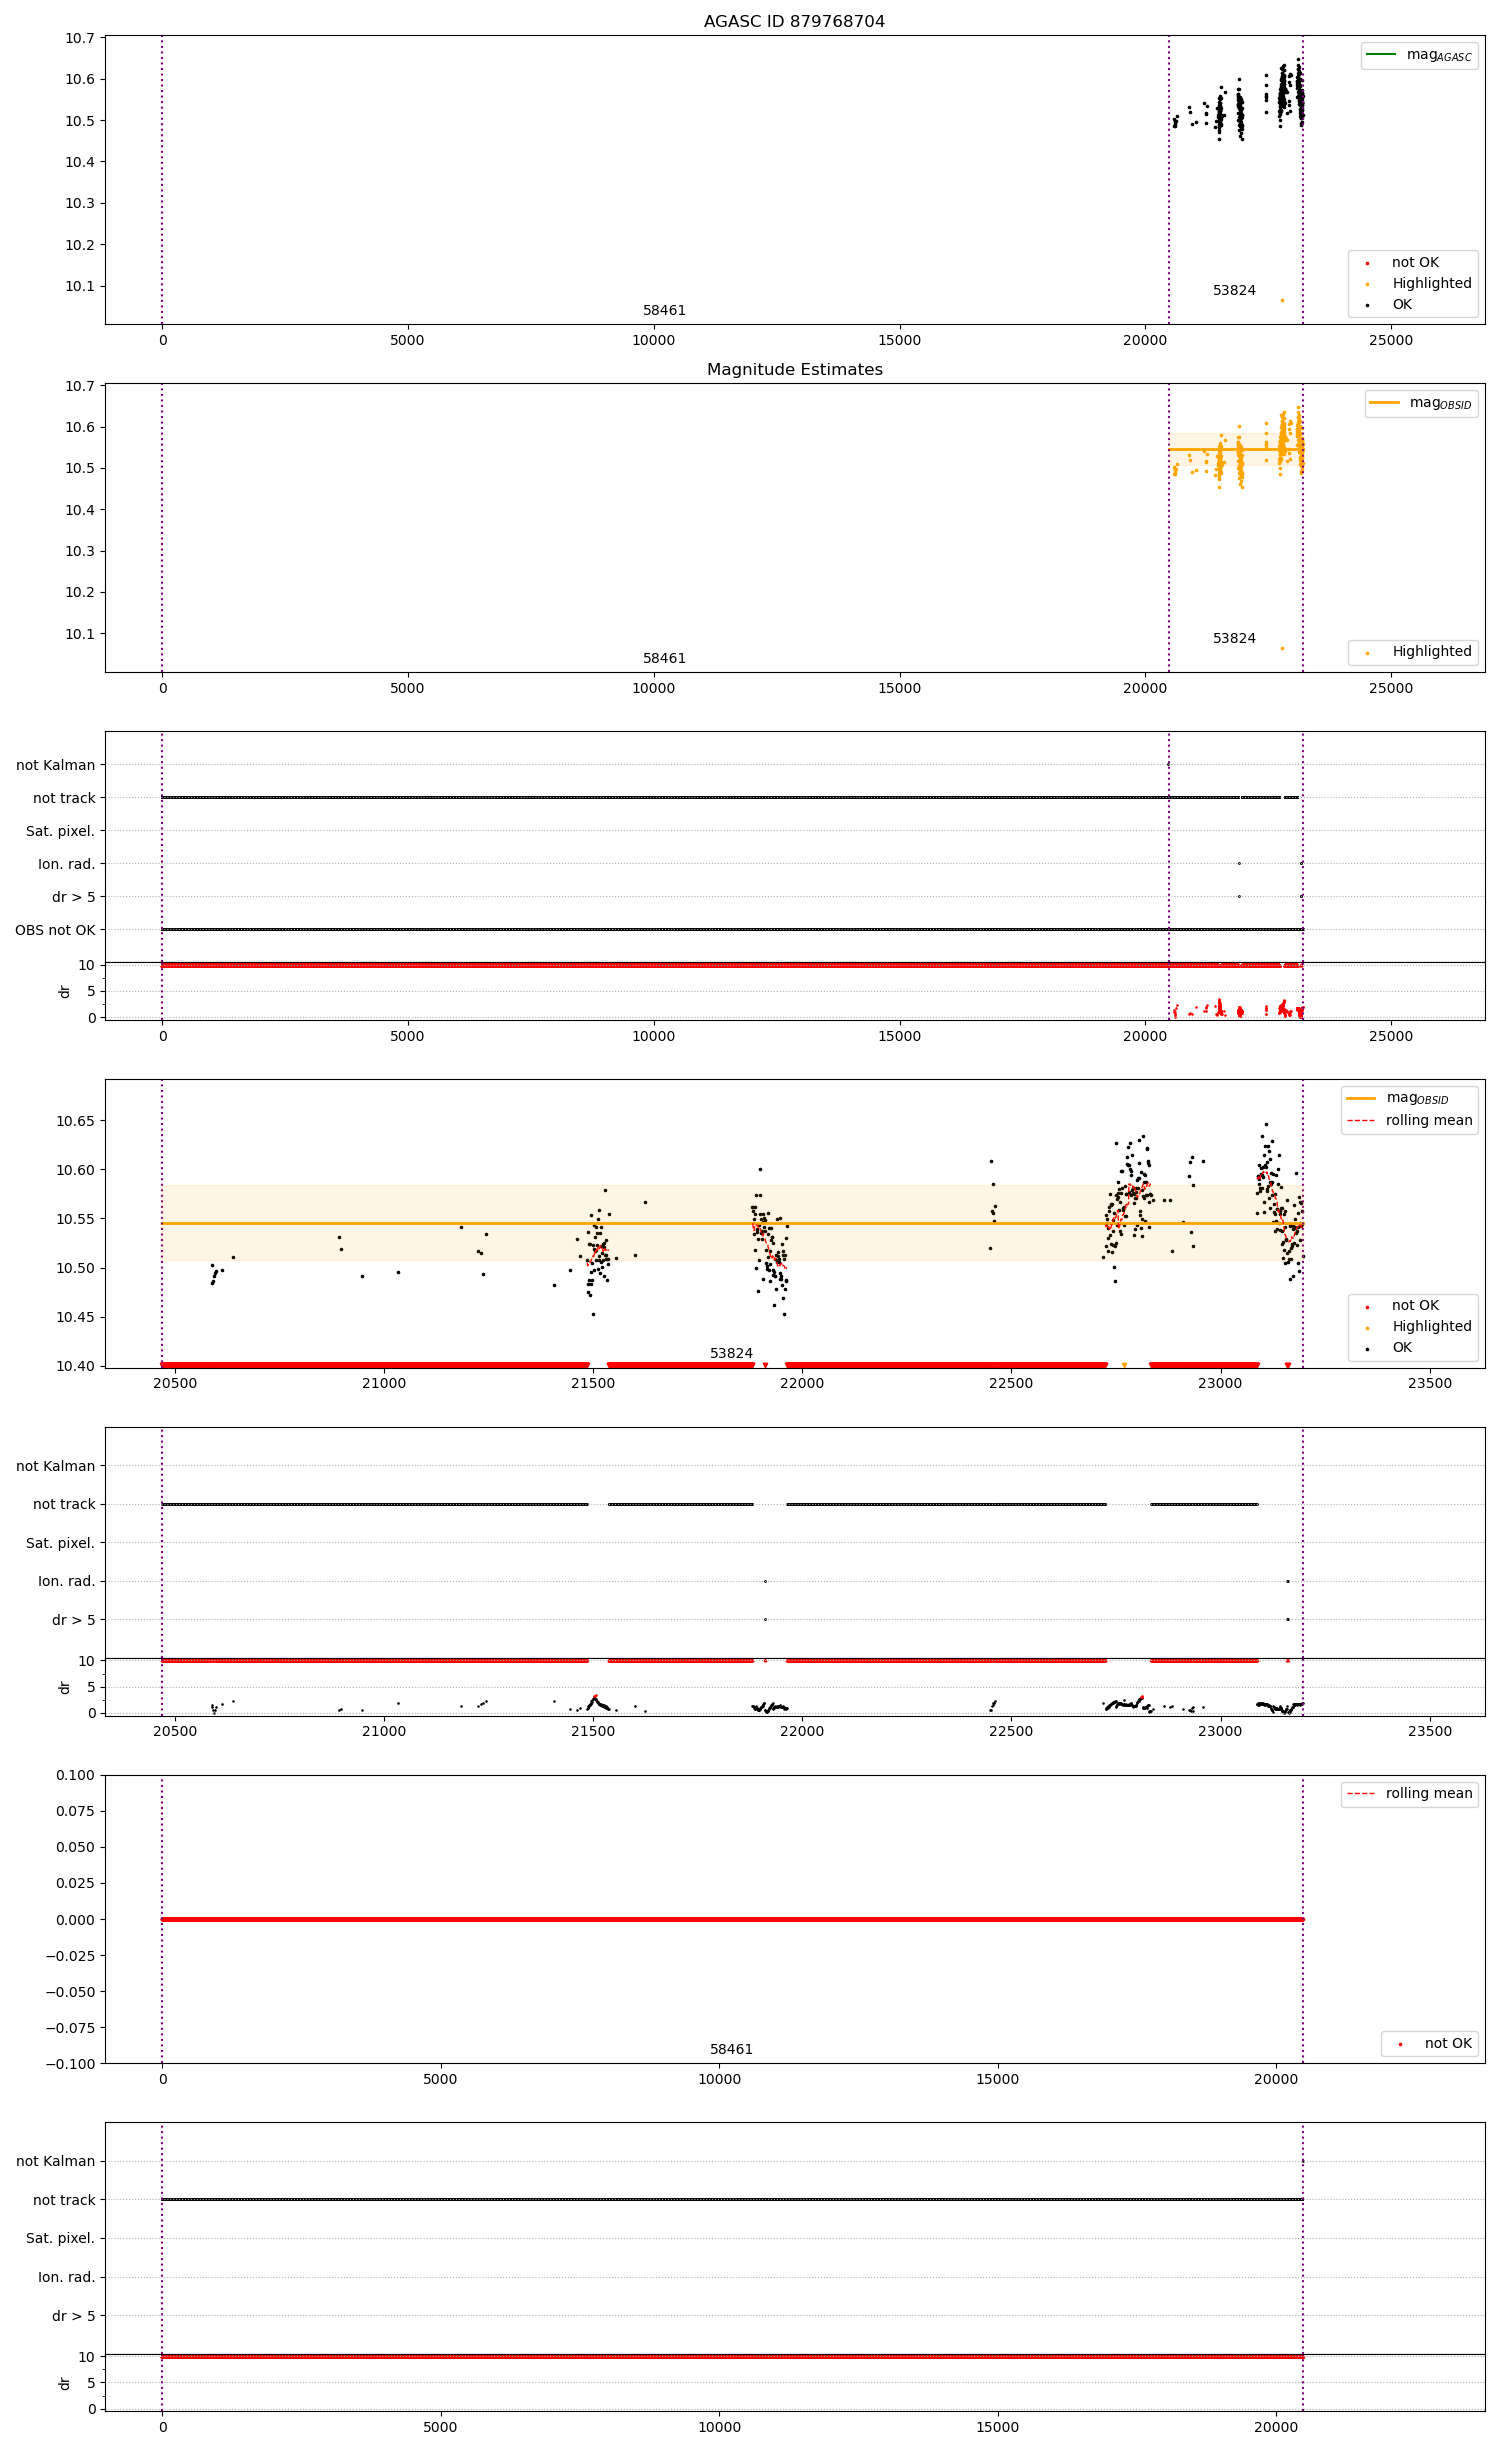Click the 58461 annotation in the Magnitude Estimates plot
Image resolution: width=1500 pixels, height=2450 pixels.
click(x=664, y=658)
